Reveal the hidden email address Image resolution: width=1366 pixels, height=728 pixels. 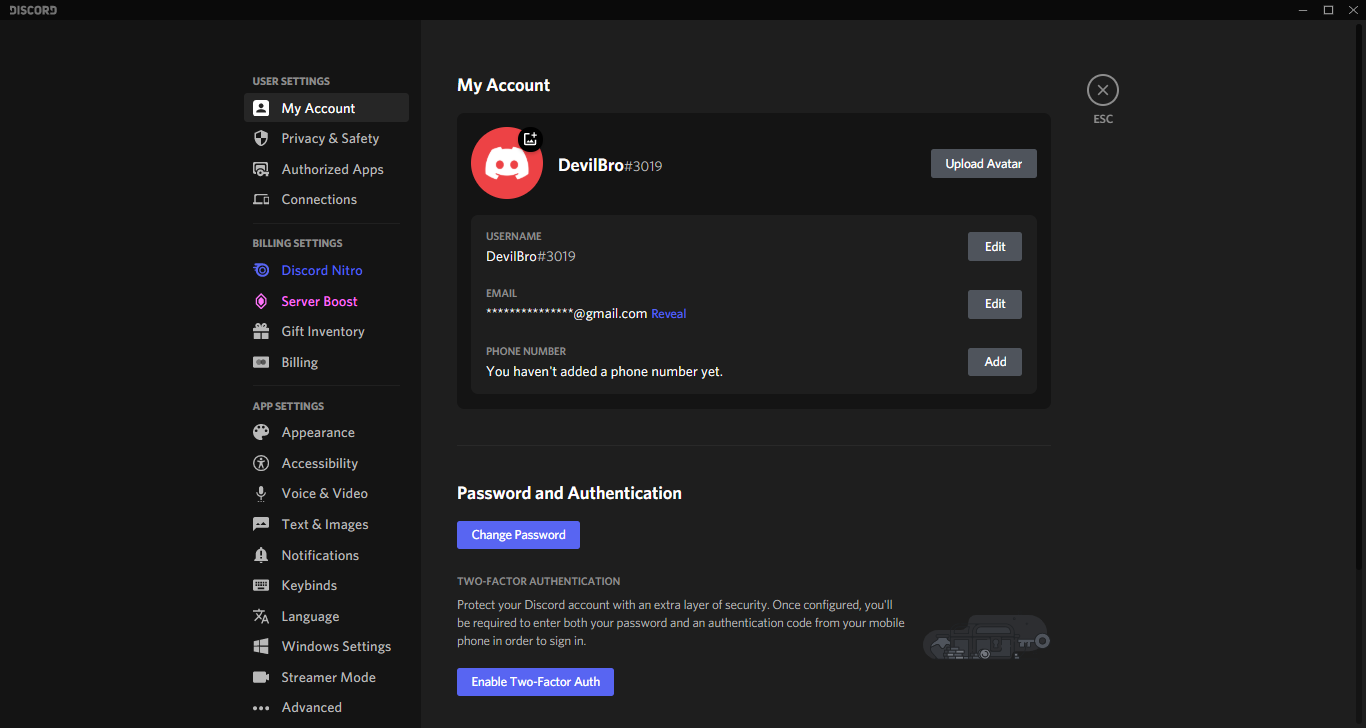click(669, 314)
